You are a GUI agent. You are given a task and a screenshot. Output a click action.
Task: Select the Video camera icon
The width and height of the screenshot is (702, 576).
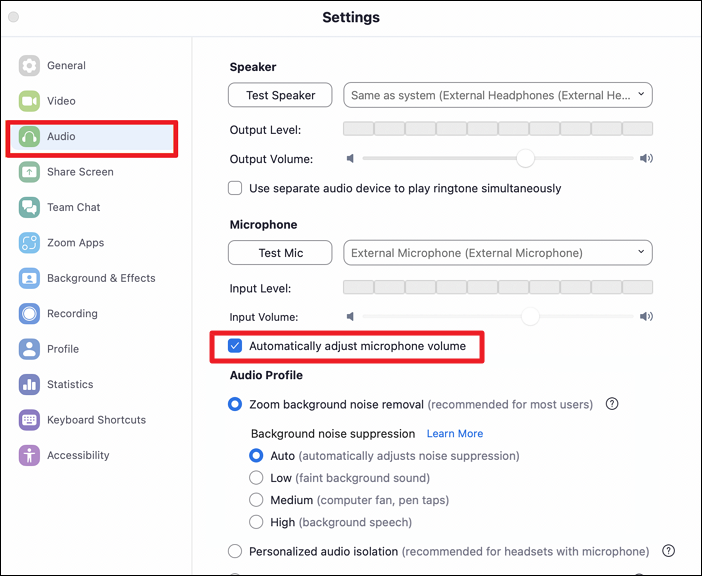pos(29,101)
